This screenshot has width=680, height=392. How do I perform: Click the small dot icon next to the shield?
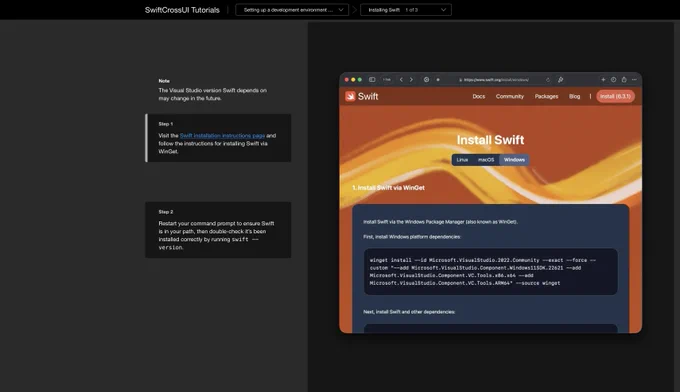pos(438,80)
